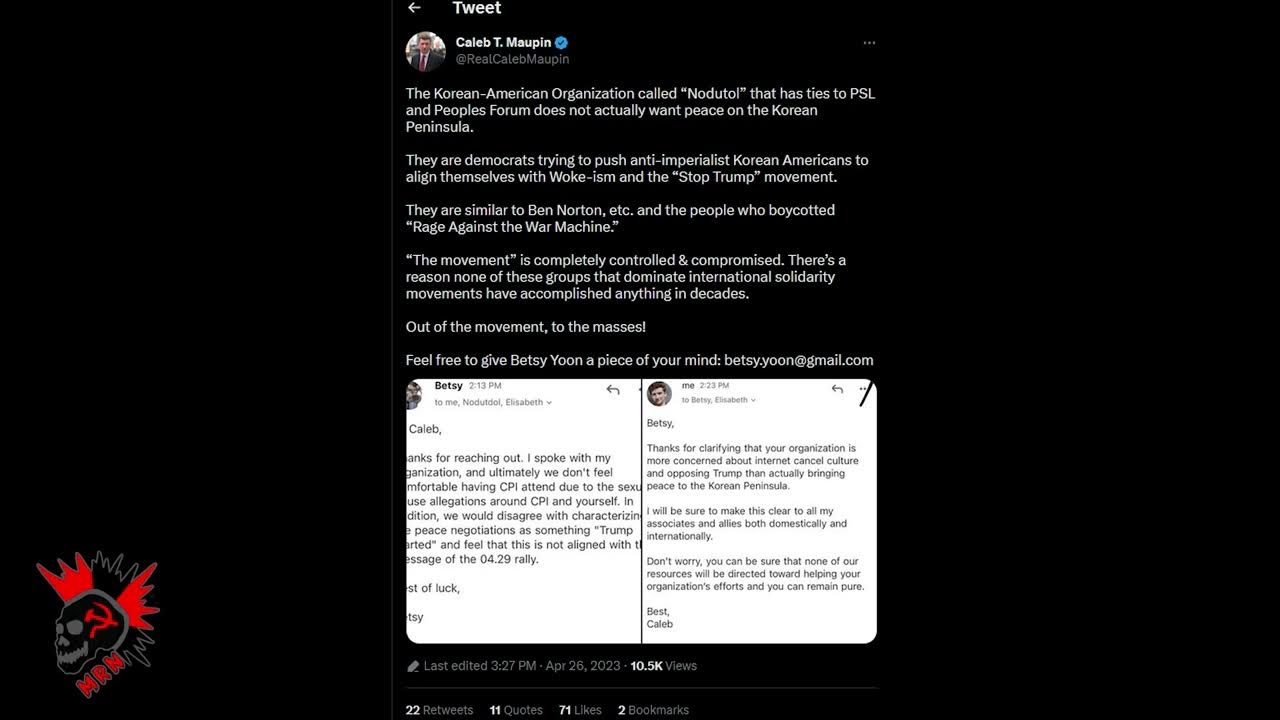Click the back arrow beside Tweet

click(x=414, y=8)
